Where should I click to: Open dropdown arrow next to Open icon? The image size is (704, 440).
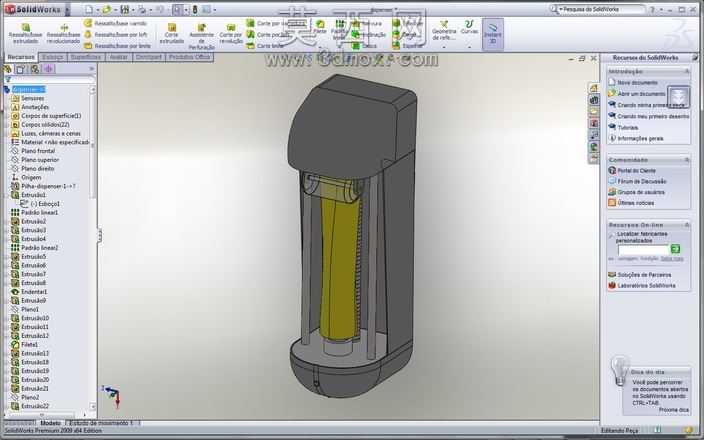point(115,9)
